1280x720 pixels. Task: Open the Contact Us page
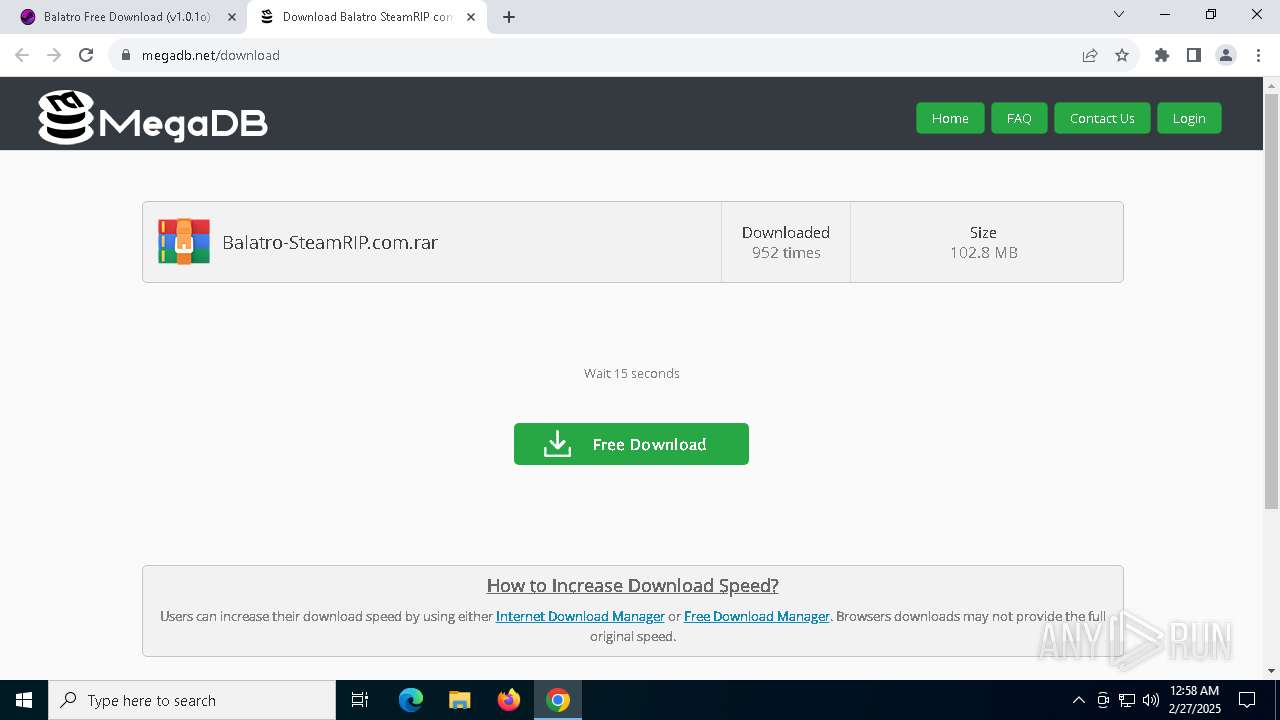(1102, 118)
